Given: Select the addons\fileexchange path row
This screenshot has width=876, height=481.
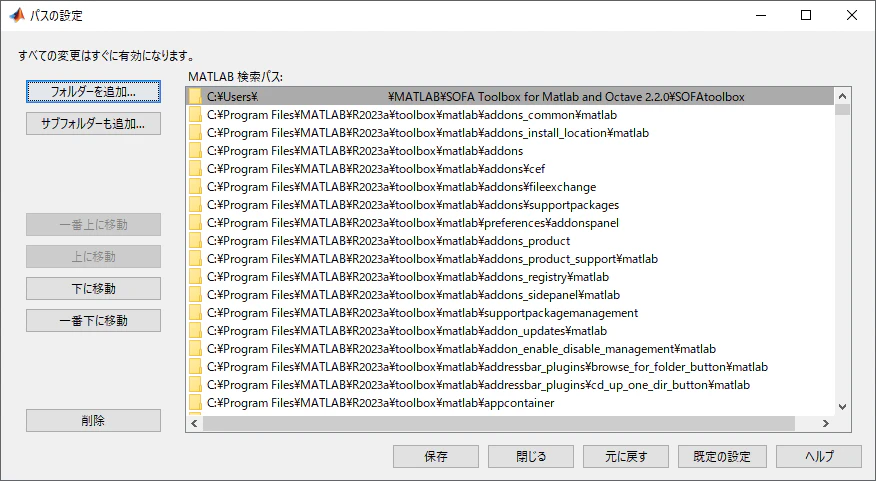Looking at the screenshot, I should click(x=510, y=187).
